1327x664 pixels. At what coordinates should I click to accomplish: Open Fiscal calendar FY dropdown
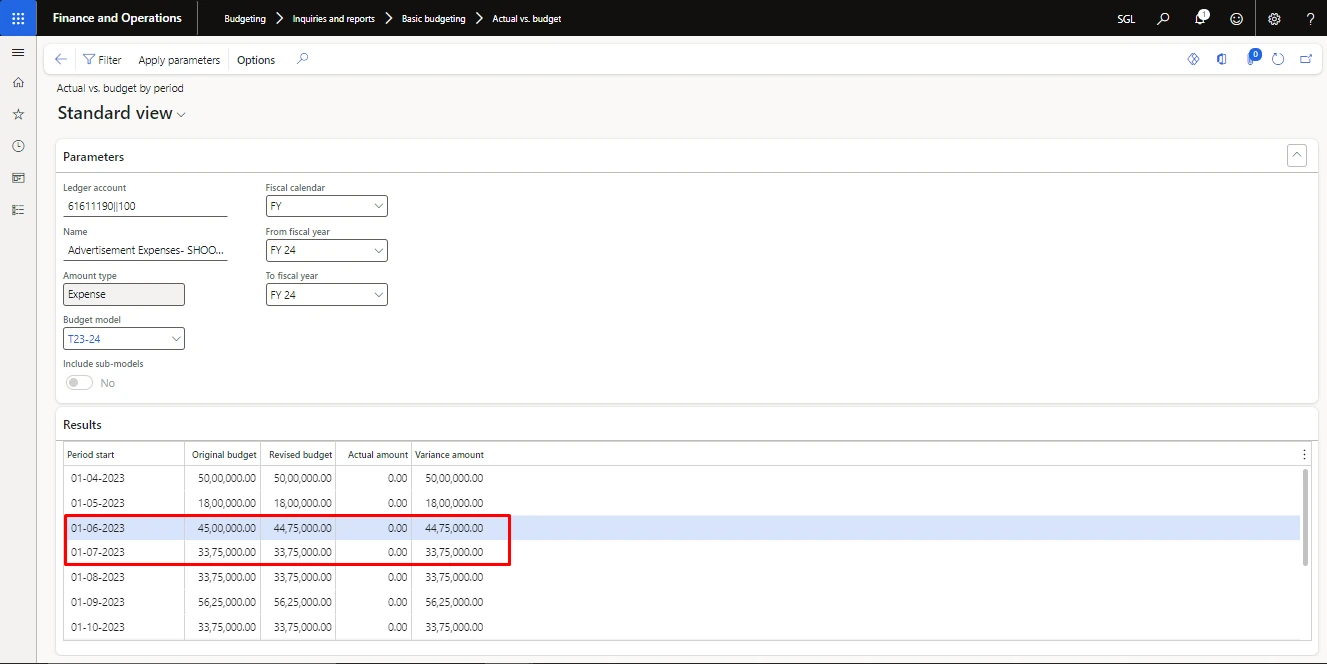coord(326,206)
